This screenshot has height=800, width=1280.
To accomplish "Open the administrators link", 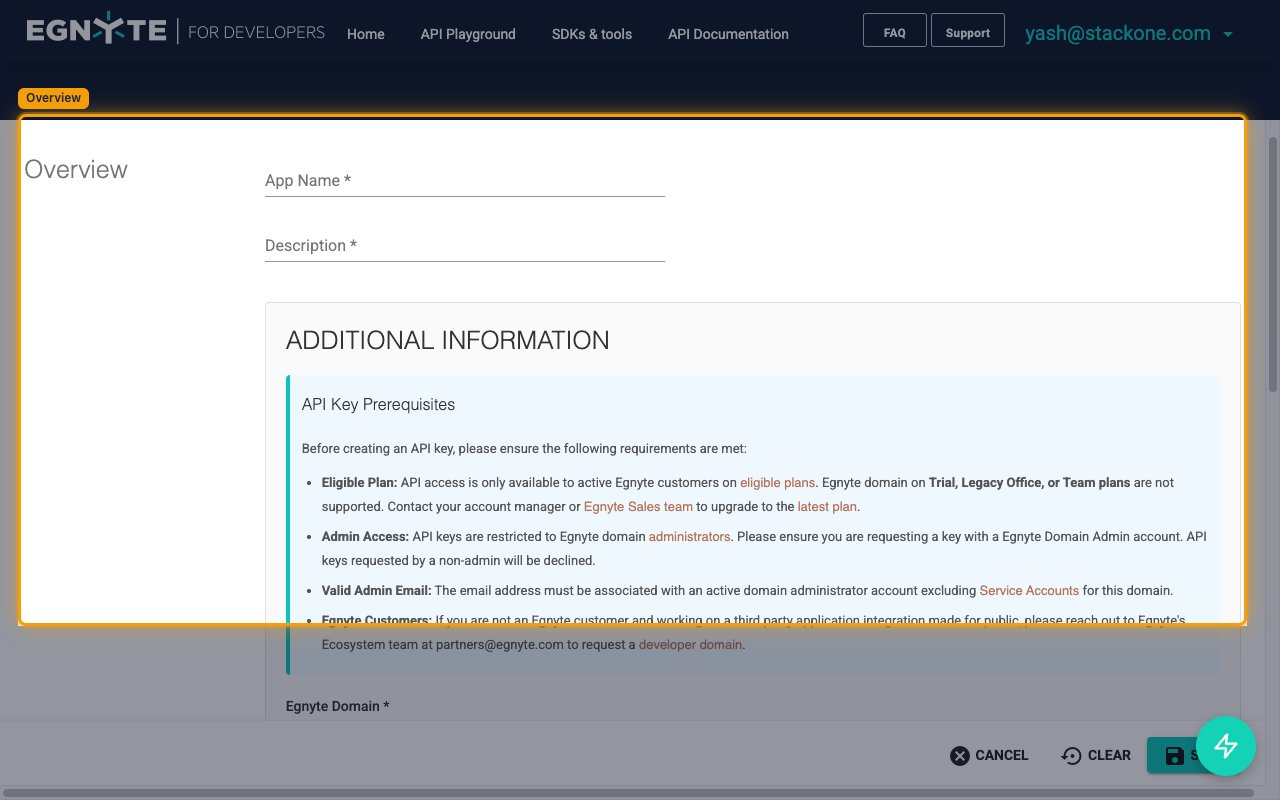I will pos(689,536).
